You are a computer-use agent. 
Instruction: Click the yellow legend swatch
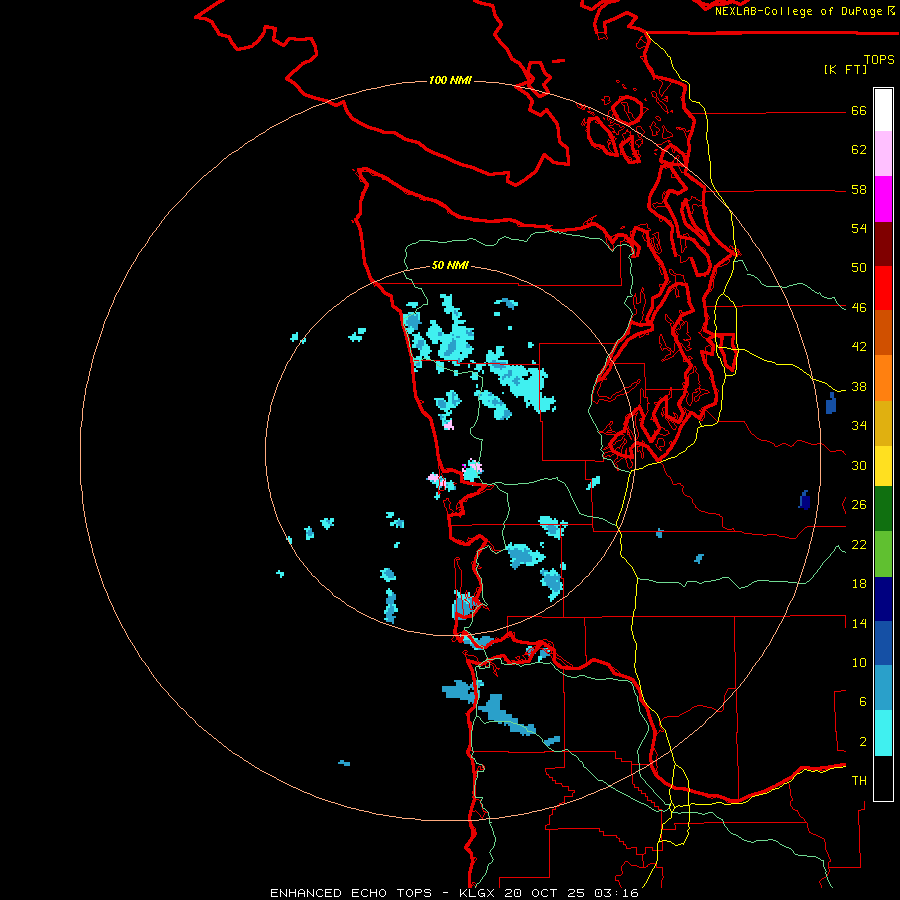tap(883, 465)
